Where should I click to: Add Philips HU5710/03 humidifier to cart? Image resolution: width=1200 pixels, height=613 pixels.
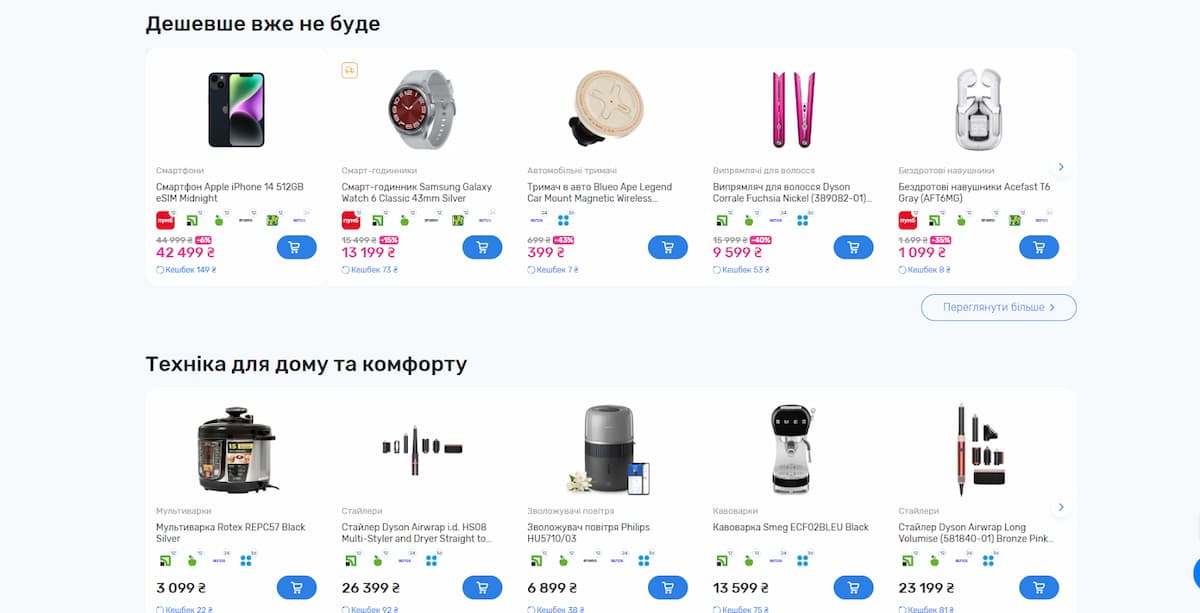click(668, 588)
